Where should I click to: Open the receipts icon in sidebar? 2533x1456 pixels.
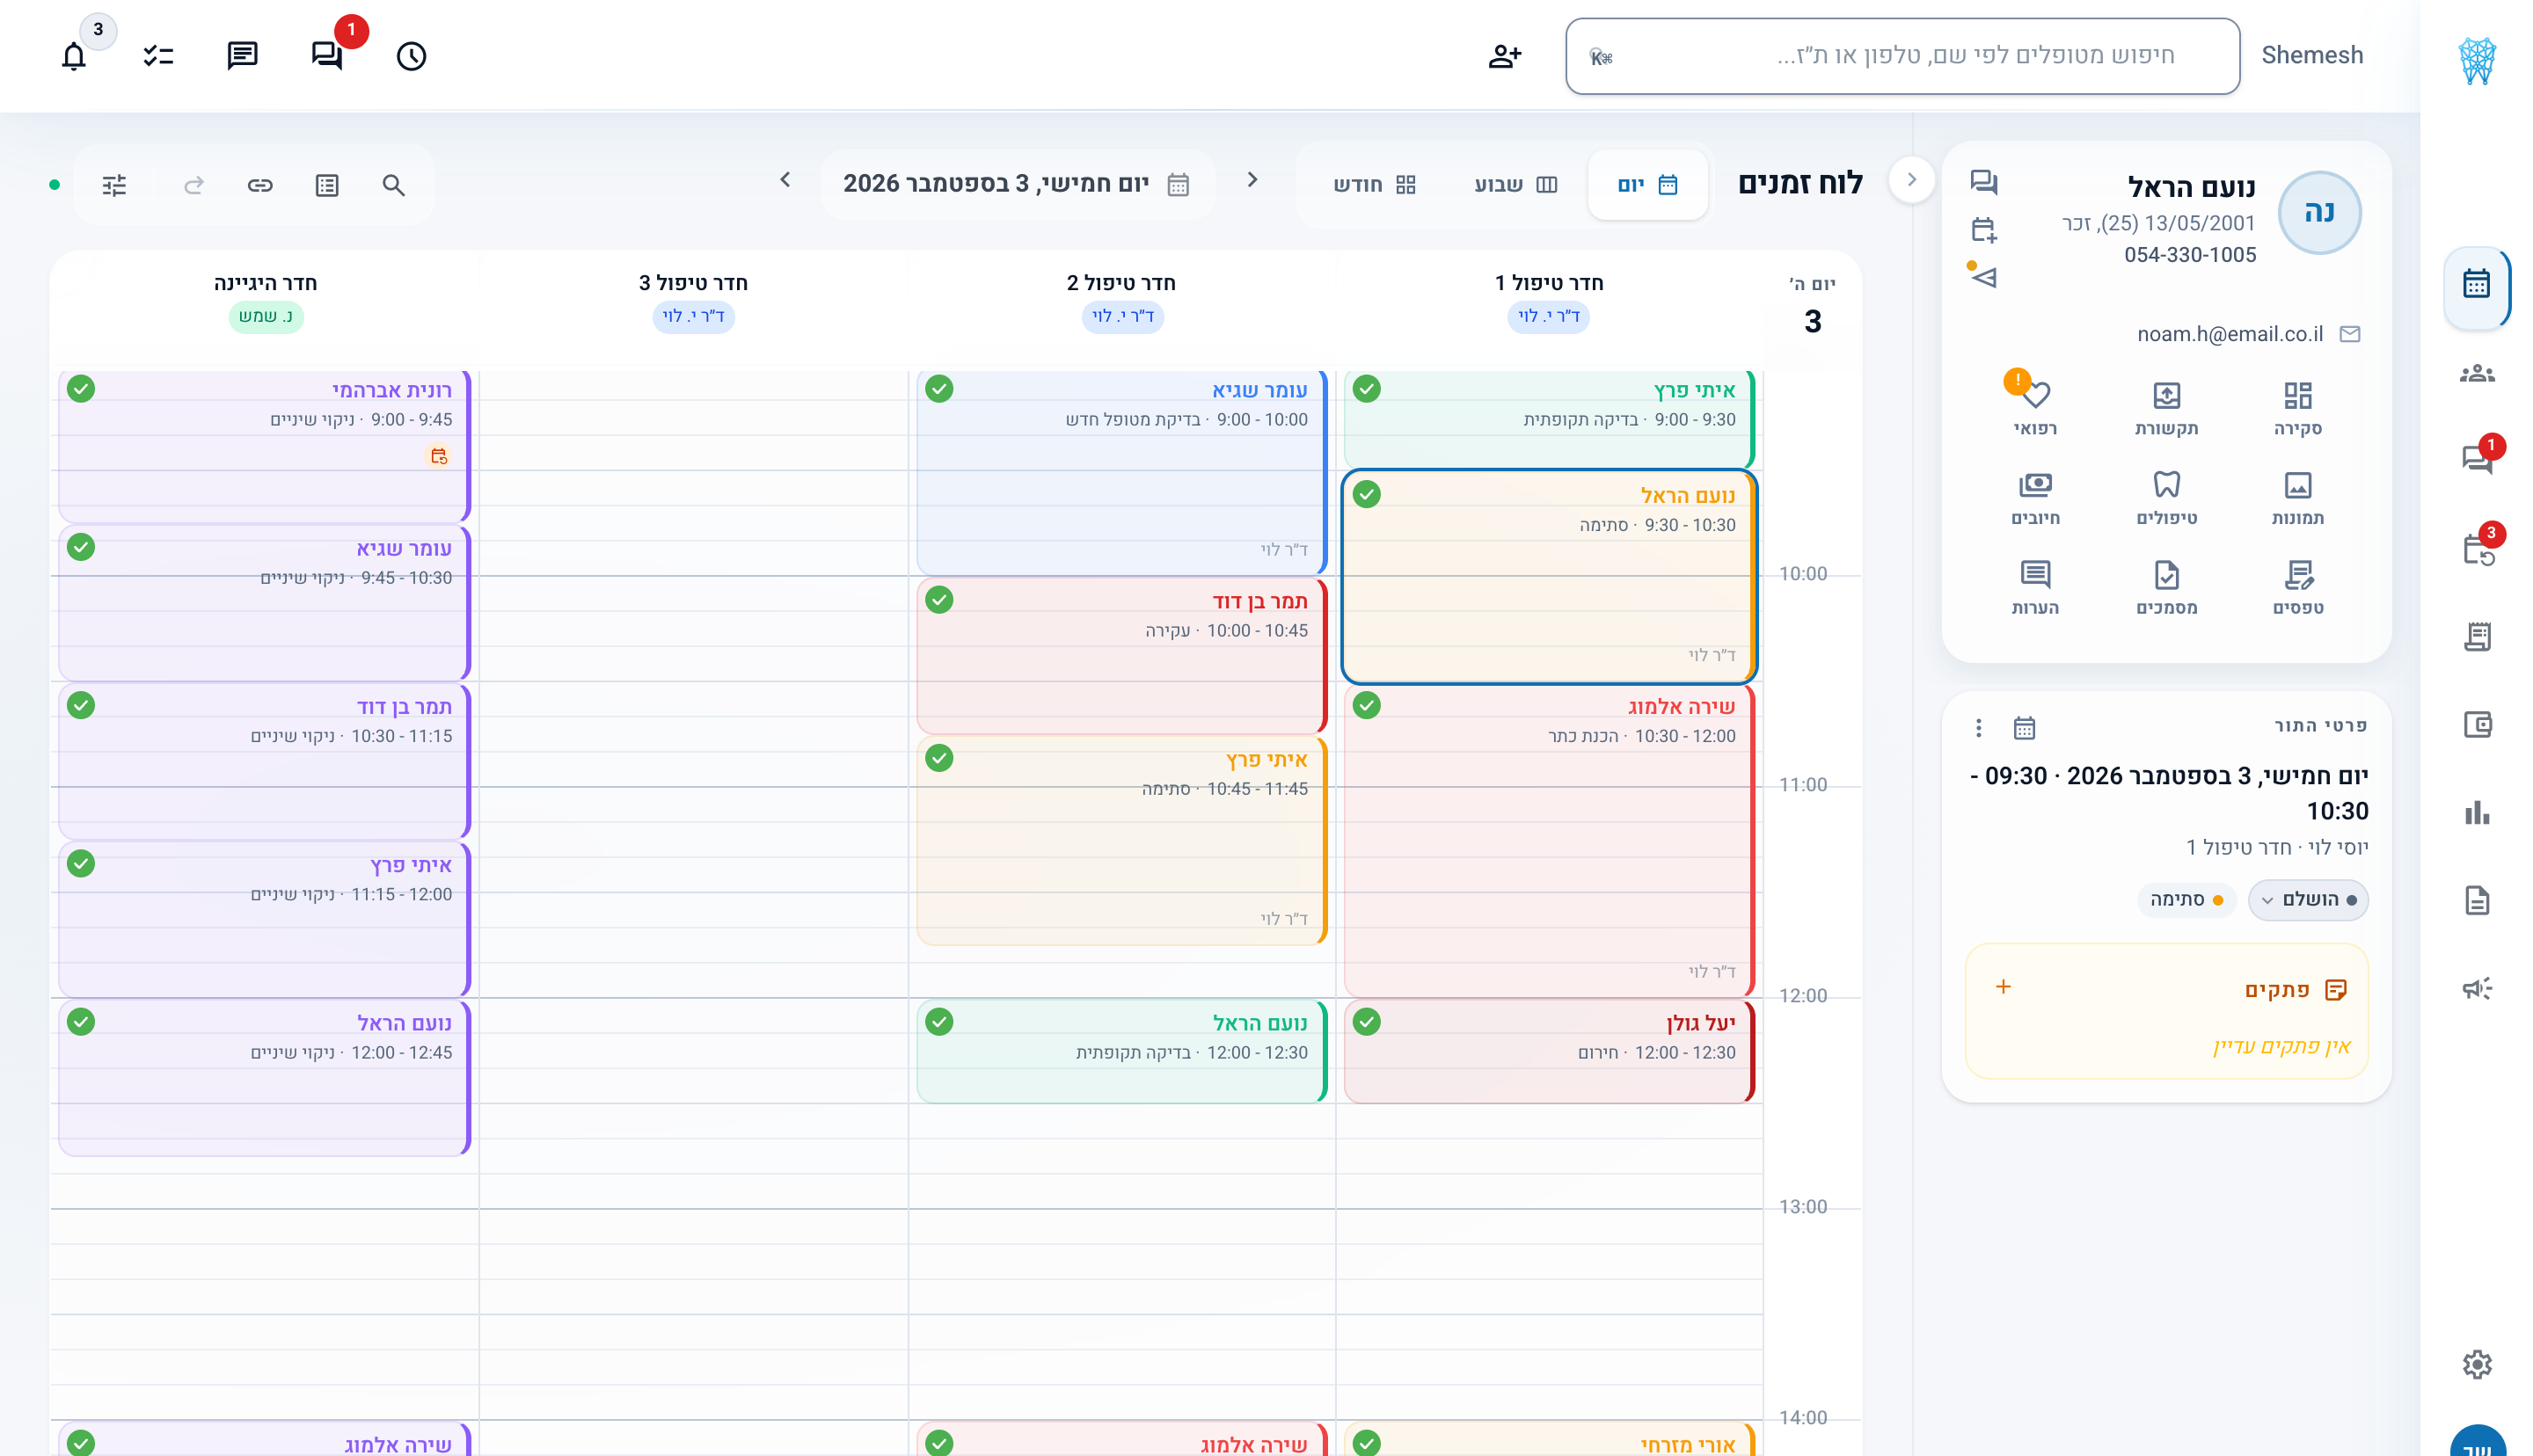pyautogui.click(x=2476, y=637)
